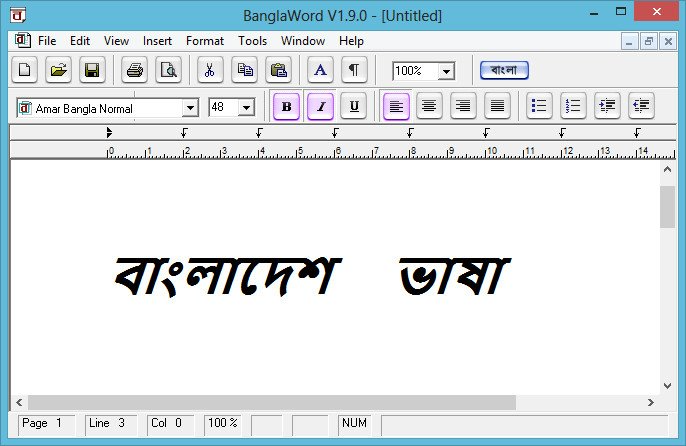Click the Paste clipboard icon

tap(278, 70)
